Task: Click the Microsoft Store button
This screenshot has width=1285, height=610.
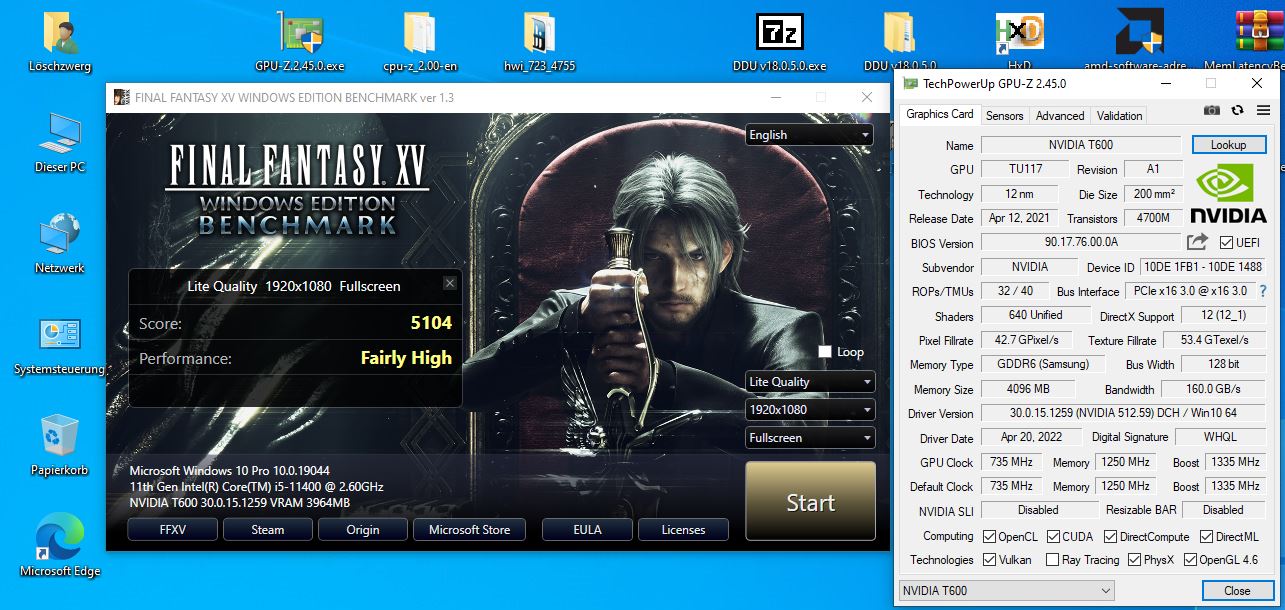Action: coord(469,530)
